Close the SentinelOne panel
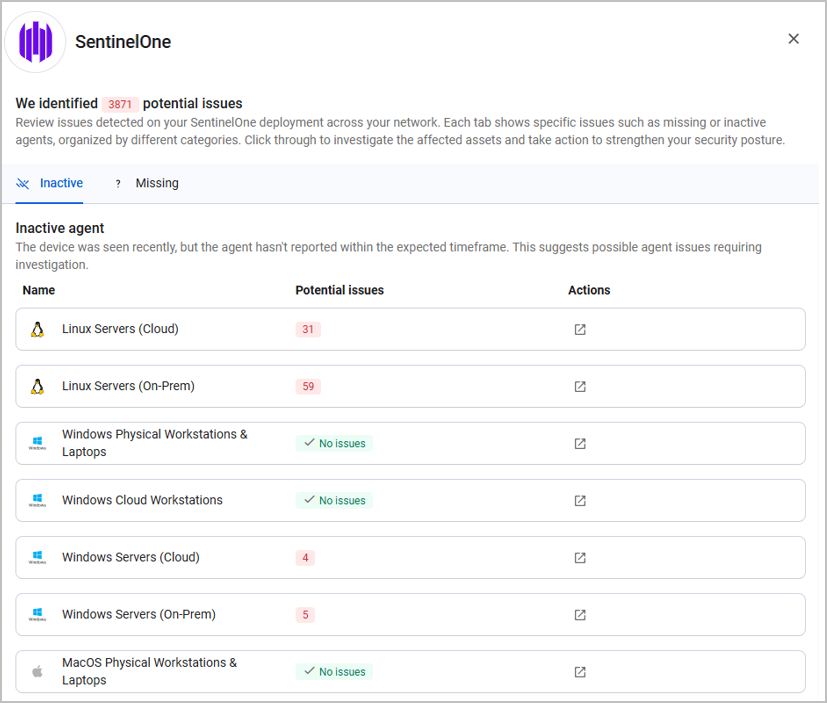 pyautogui.click(x=793, y=39)
